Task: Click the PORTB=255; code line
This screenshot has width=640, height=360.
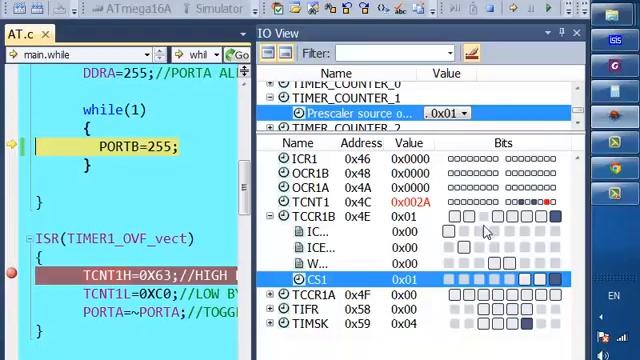Action: [138, 147]
